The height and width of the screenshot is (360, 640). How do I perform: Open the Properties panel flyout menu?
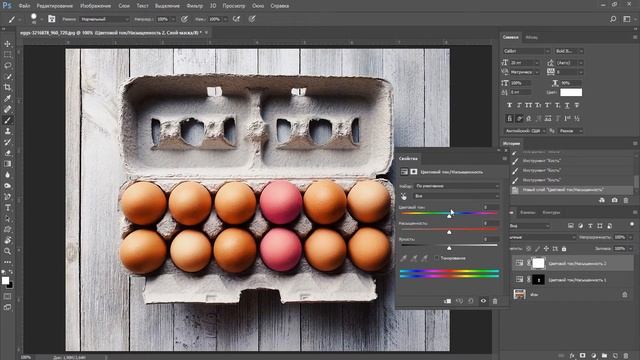[505, 159]
